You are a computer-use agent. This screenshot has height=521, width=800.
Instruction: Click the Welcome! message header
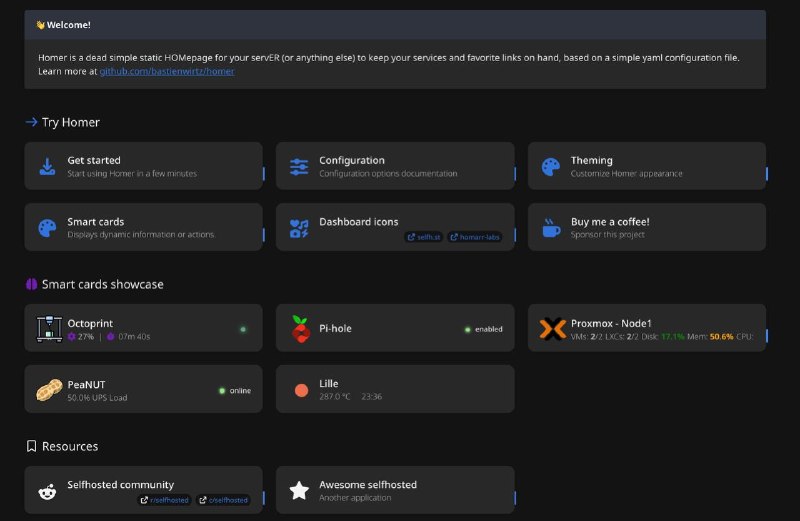(x=395, y=24)
